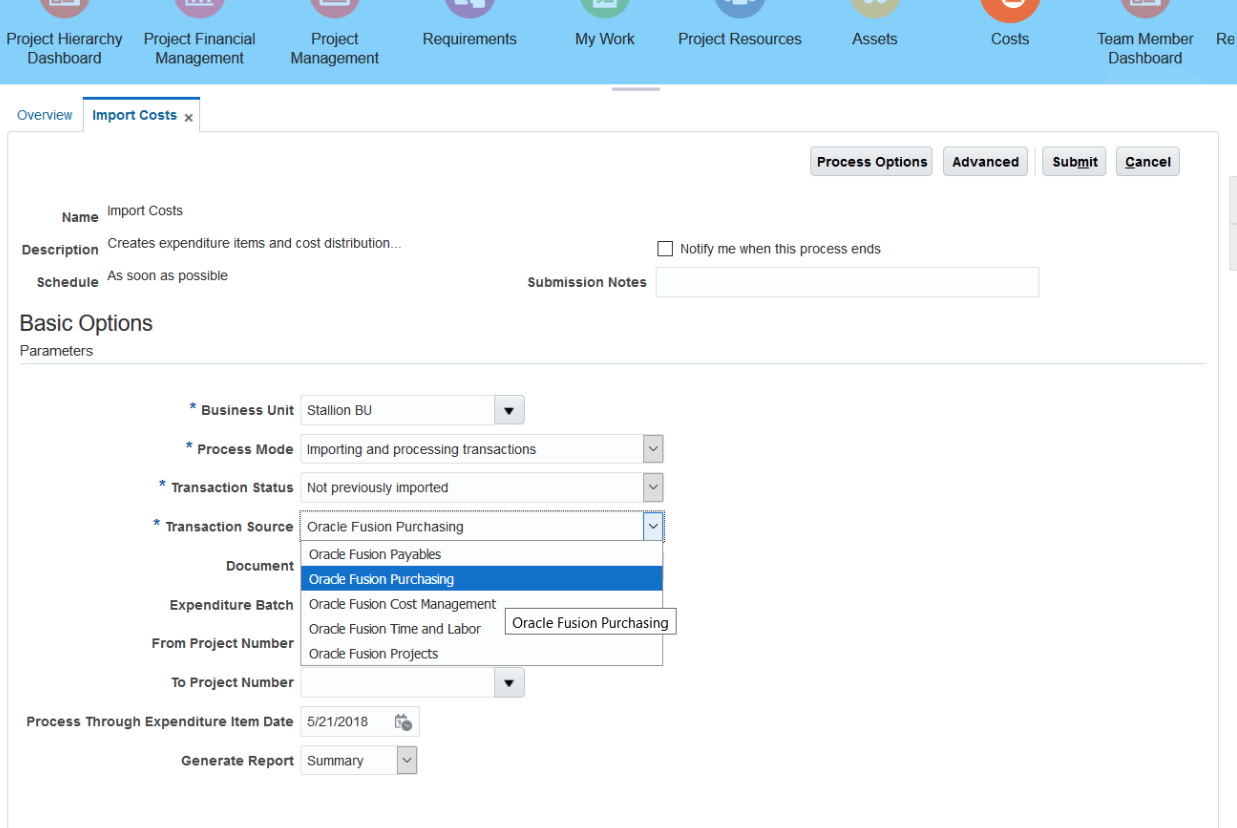Click the 'Creates expenditure items and cost distribution...' description
This screenshot has height=828, width=1237.
254,243
